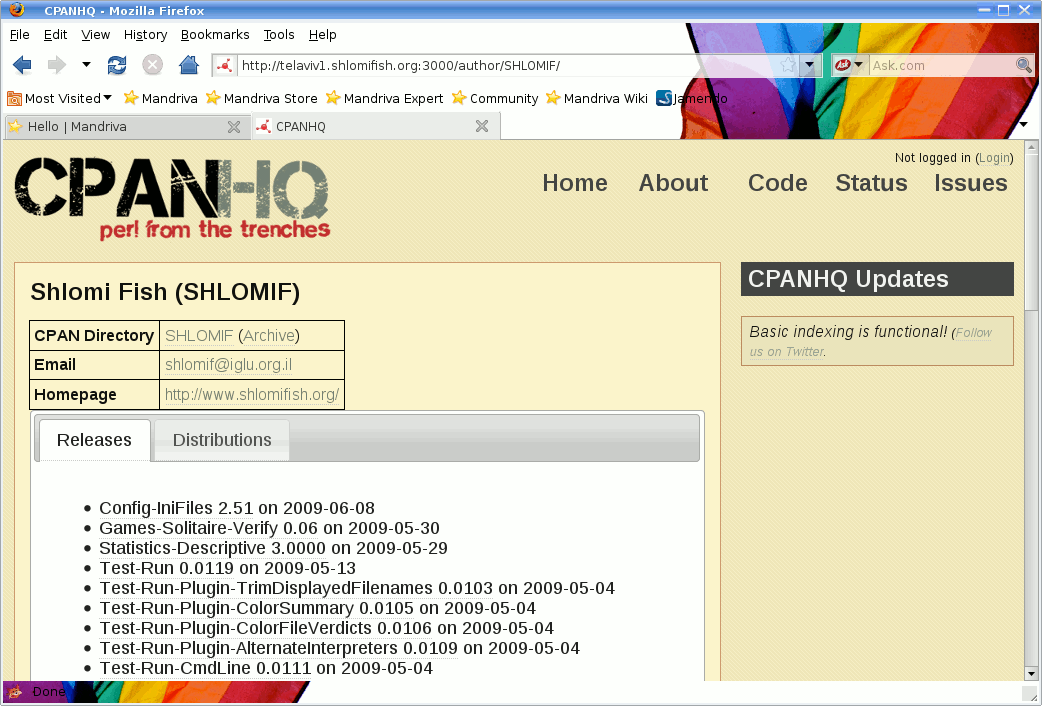
Task: Open the Tools menu
Action: [x=278, y=35]
